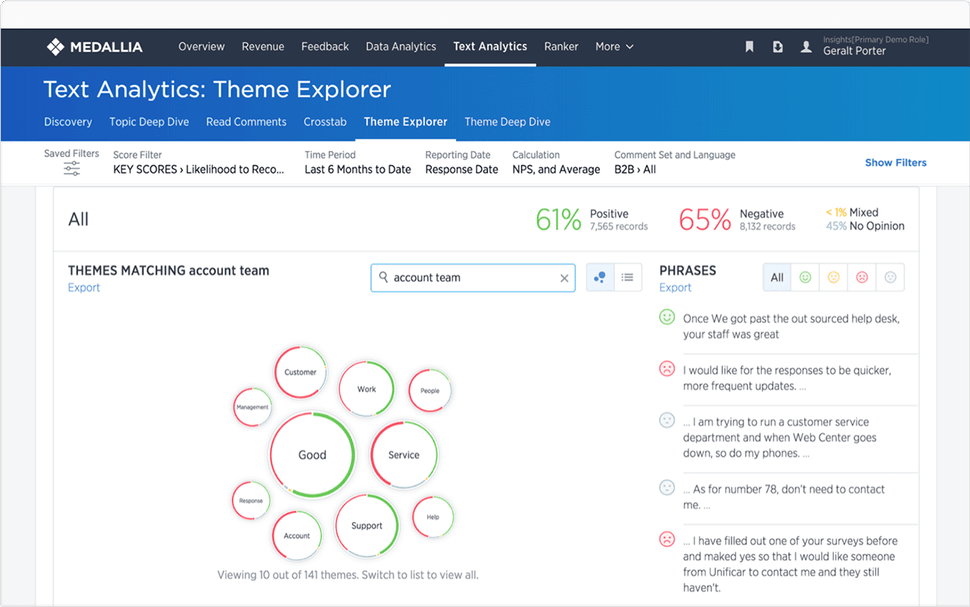
Task: Open the Data Analytics menu
Action: pos(401,47)
